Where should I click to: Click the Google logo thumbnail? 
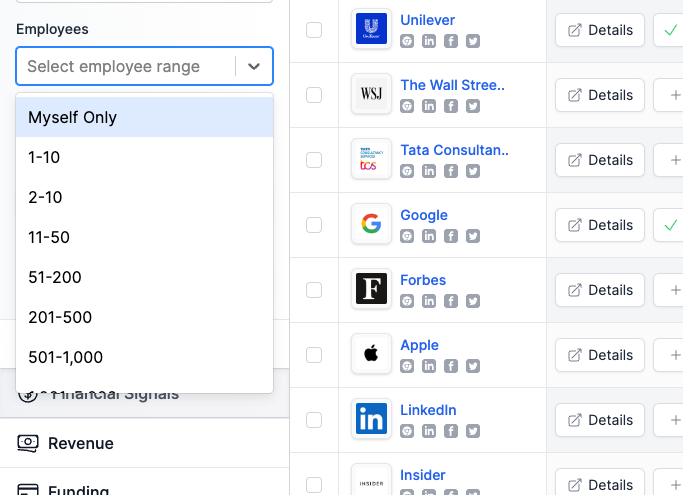tap(371, 224)
